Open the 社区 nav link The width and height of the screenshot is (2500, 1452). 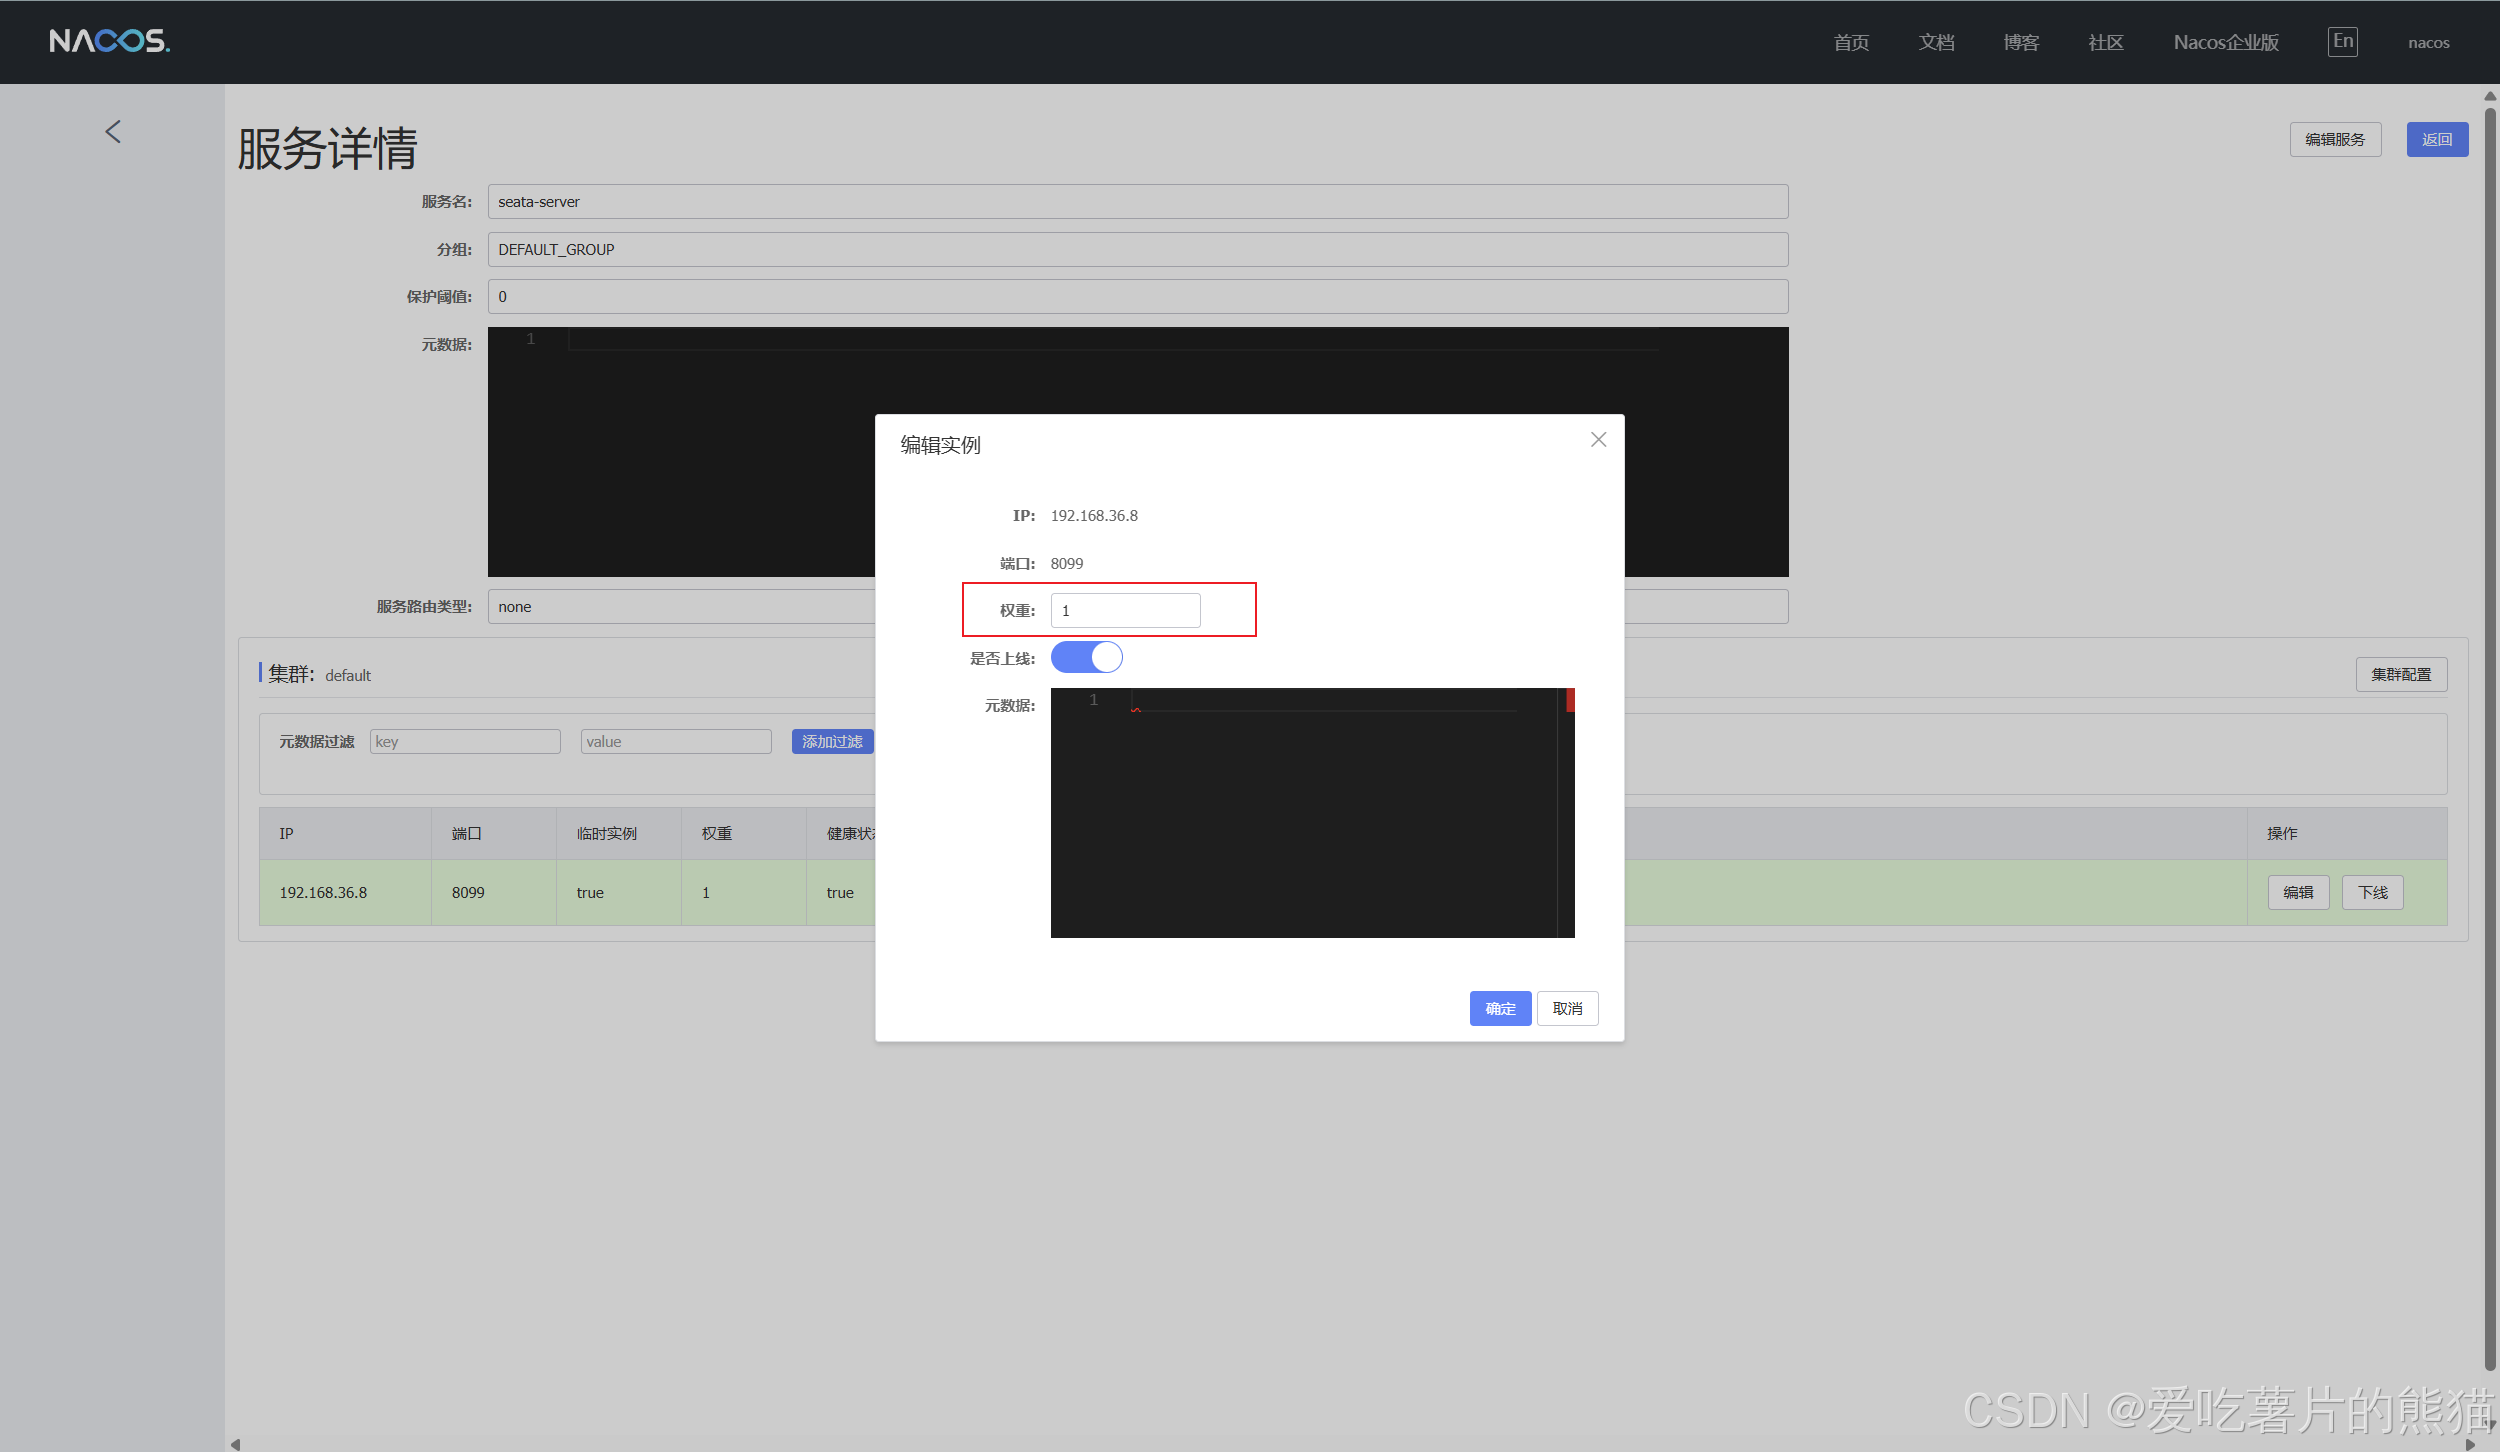(2105, 43)
